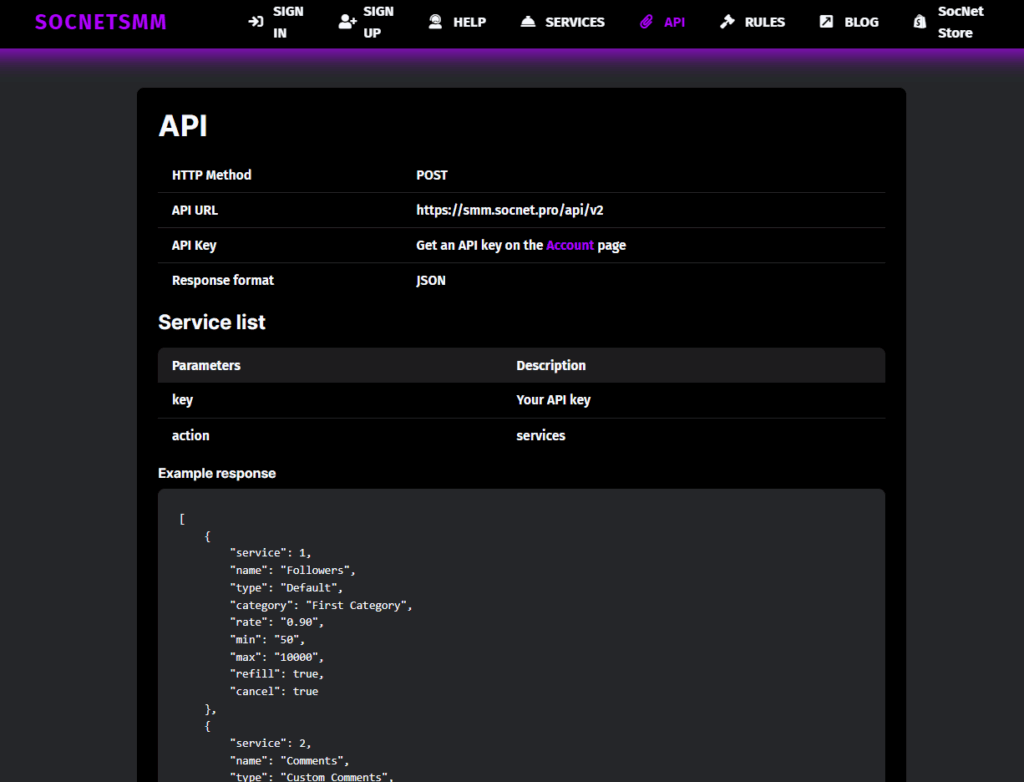The image size is (1024, 782).
Task: Open the BLOG navigation label
Action: click(x=860, y=22)
